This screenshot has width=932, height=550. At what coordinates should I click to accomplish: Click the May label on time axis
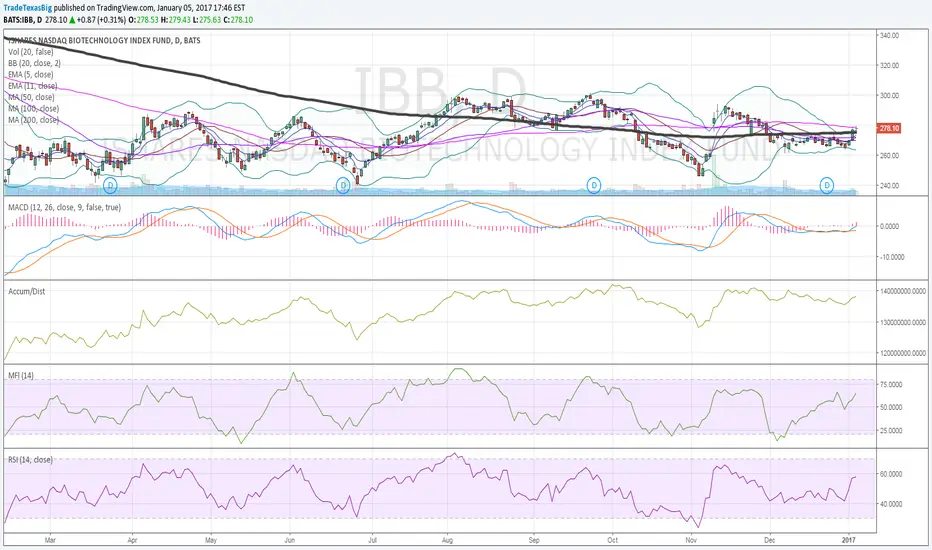(211, 540)
